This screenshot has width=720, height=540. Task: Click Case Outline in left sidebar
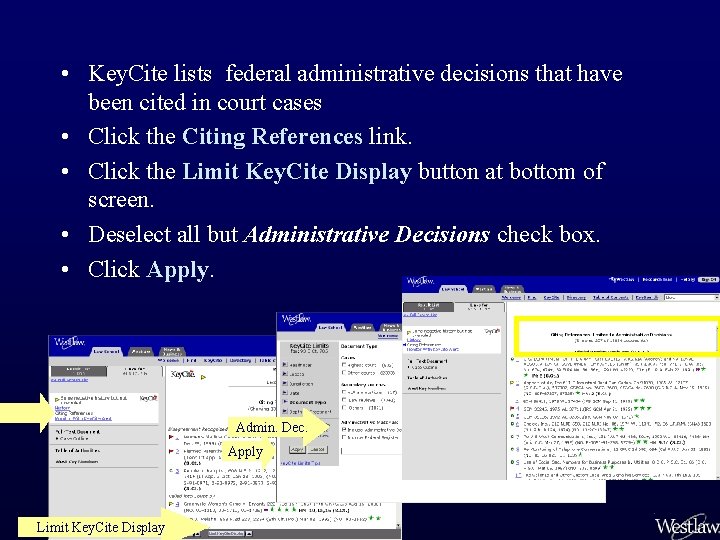point(73,439)
